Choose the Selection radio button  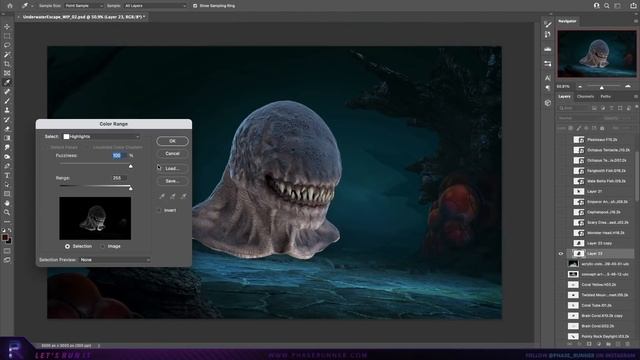67,247
